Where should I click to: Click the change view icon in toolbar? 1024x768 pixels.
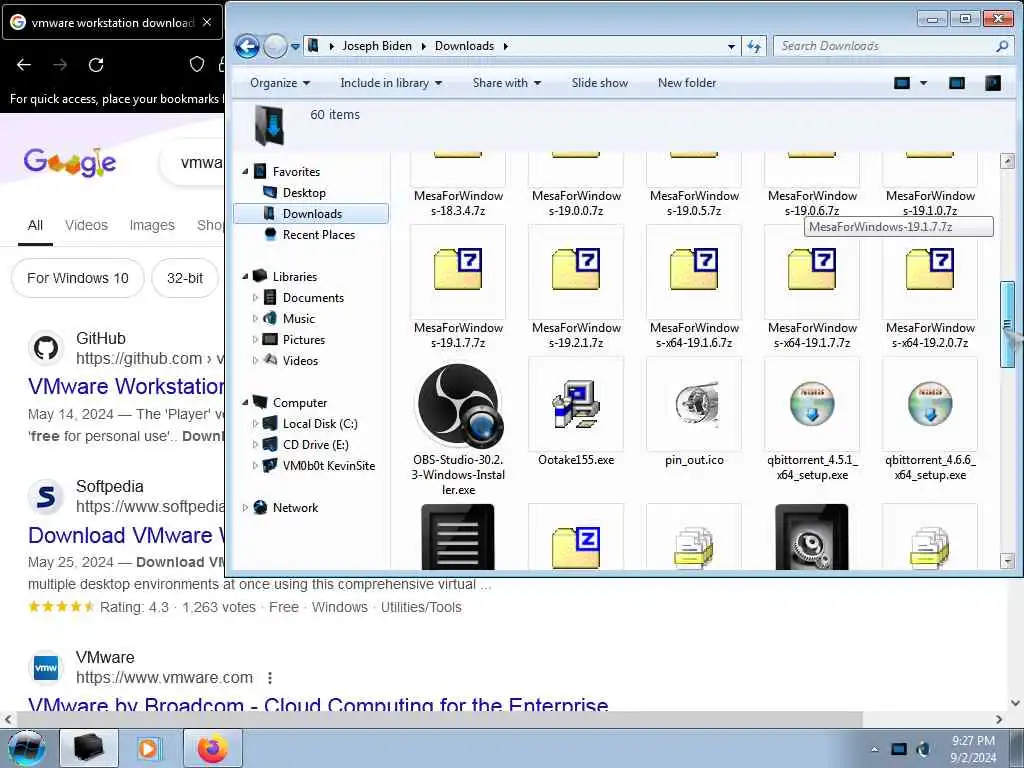[x=902, y=83]
